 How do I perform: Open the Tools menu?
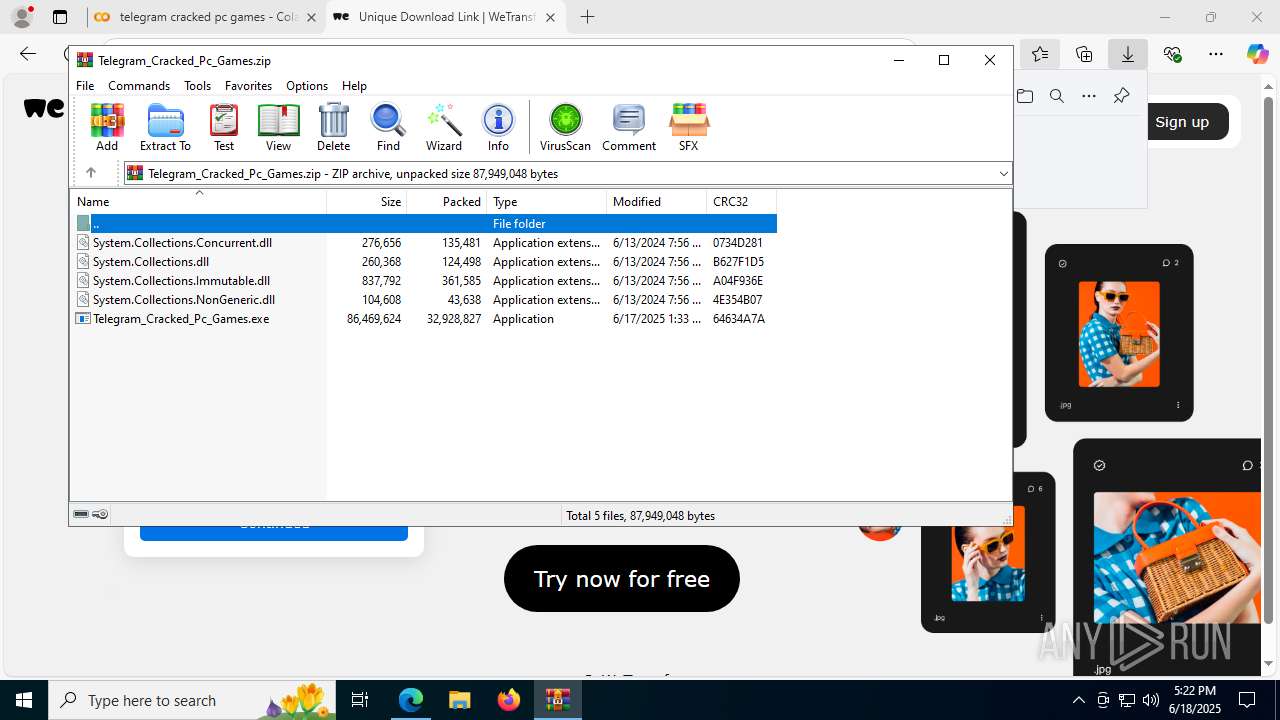tap(197, 86)
